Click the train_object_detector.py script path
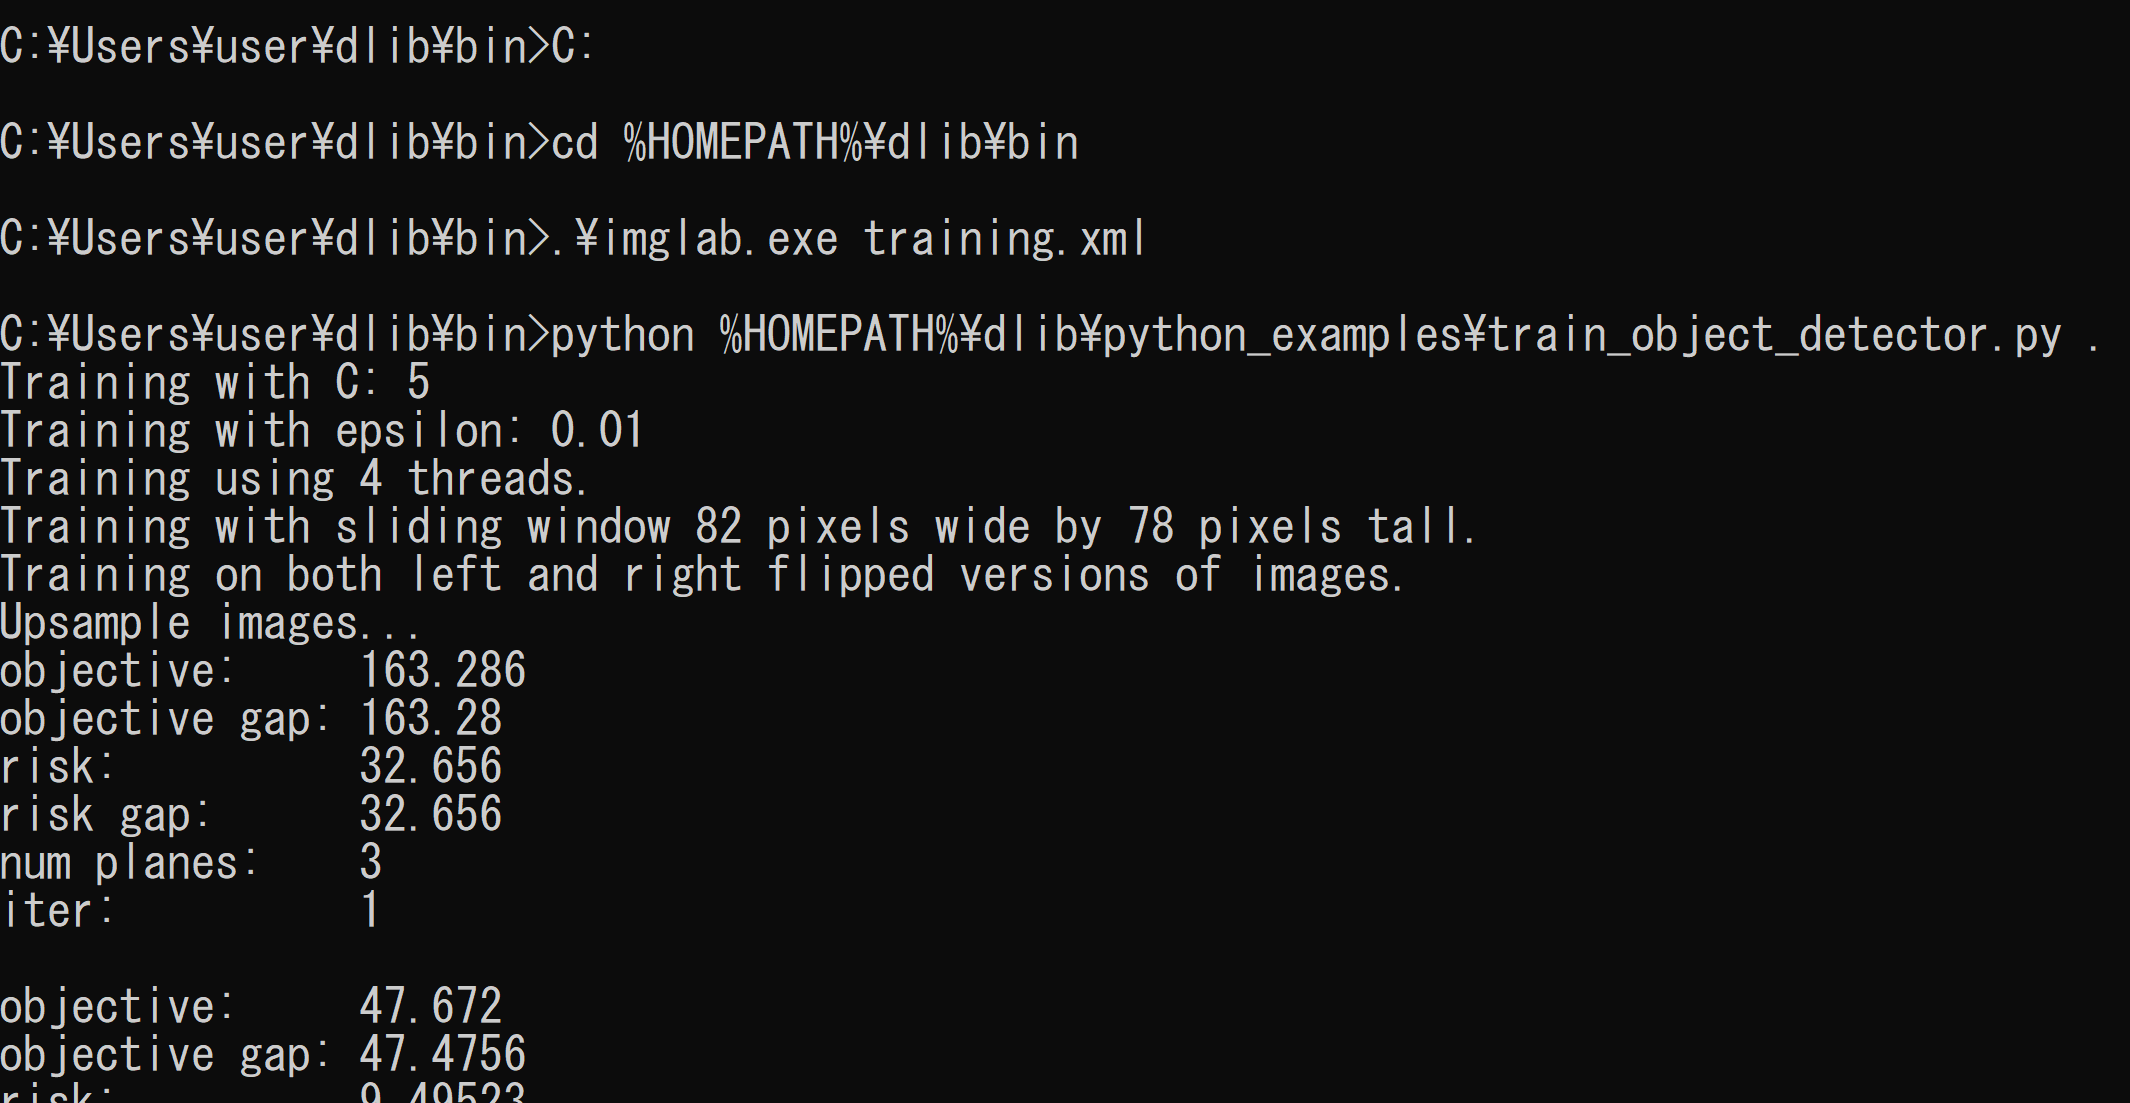The width and height of the screenshot is (2130, 1103). (1391, 335)
